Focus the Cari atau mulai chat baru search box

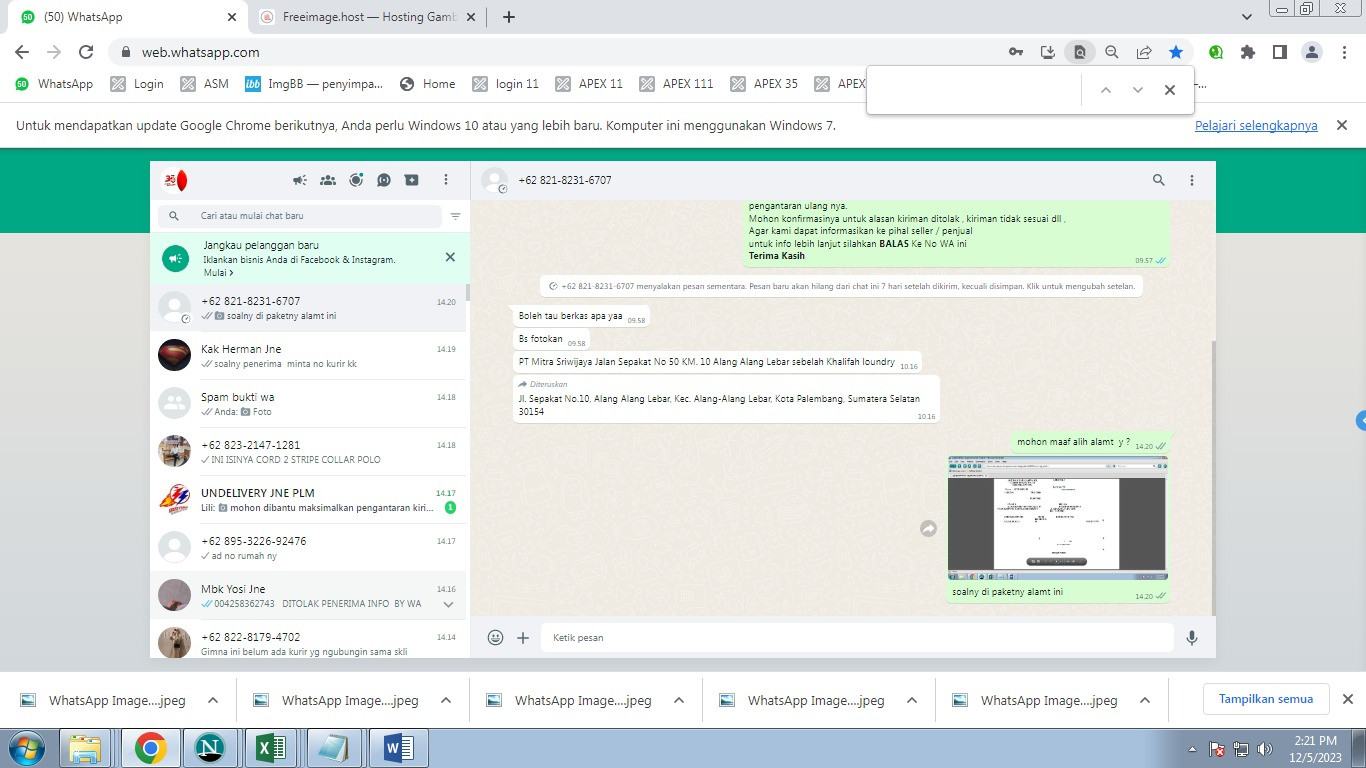click(300, 216)
